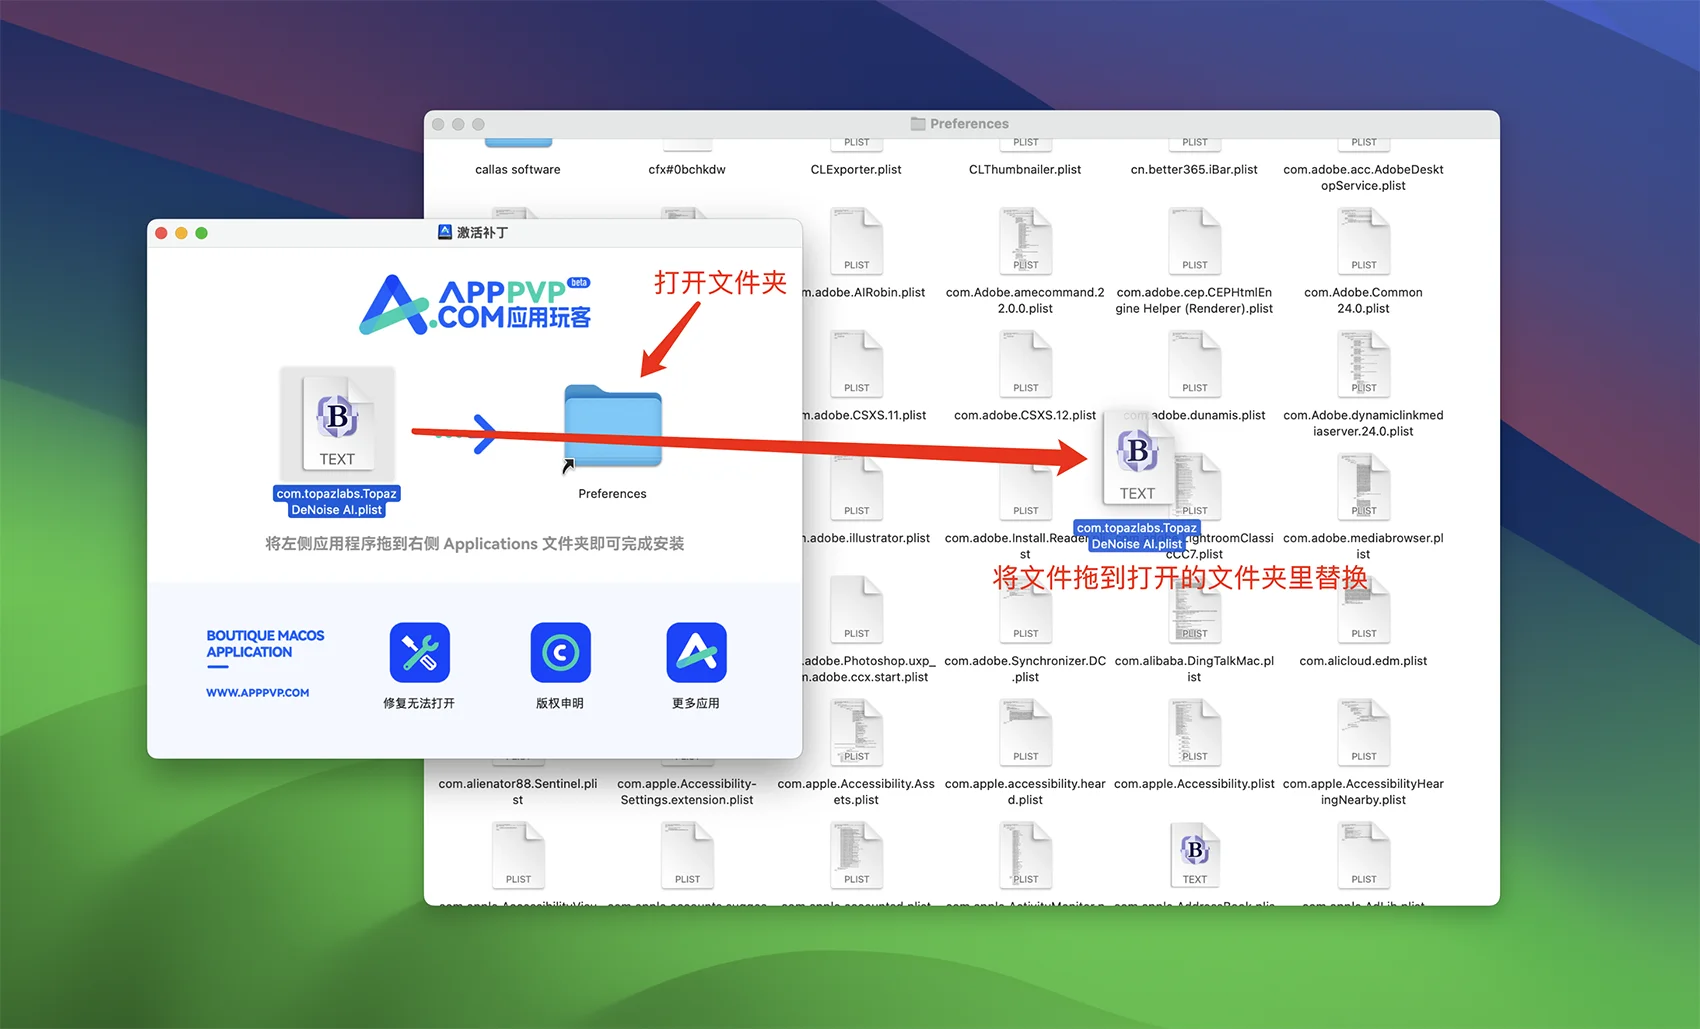Click the 修复无法打开 repair tool icon
This screenshot has height=1029, width=1700.
(x=419, y=652)
